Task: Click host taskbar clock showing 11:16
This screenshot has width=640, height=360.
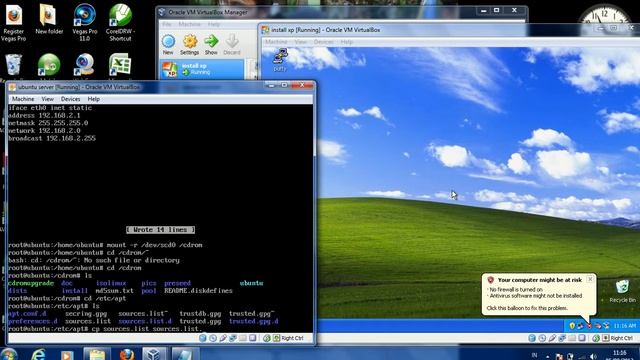Action: coord(620,355)
